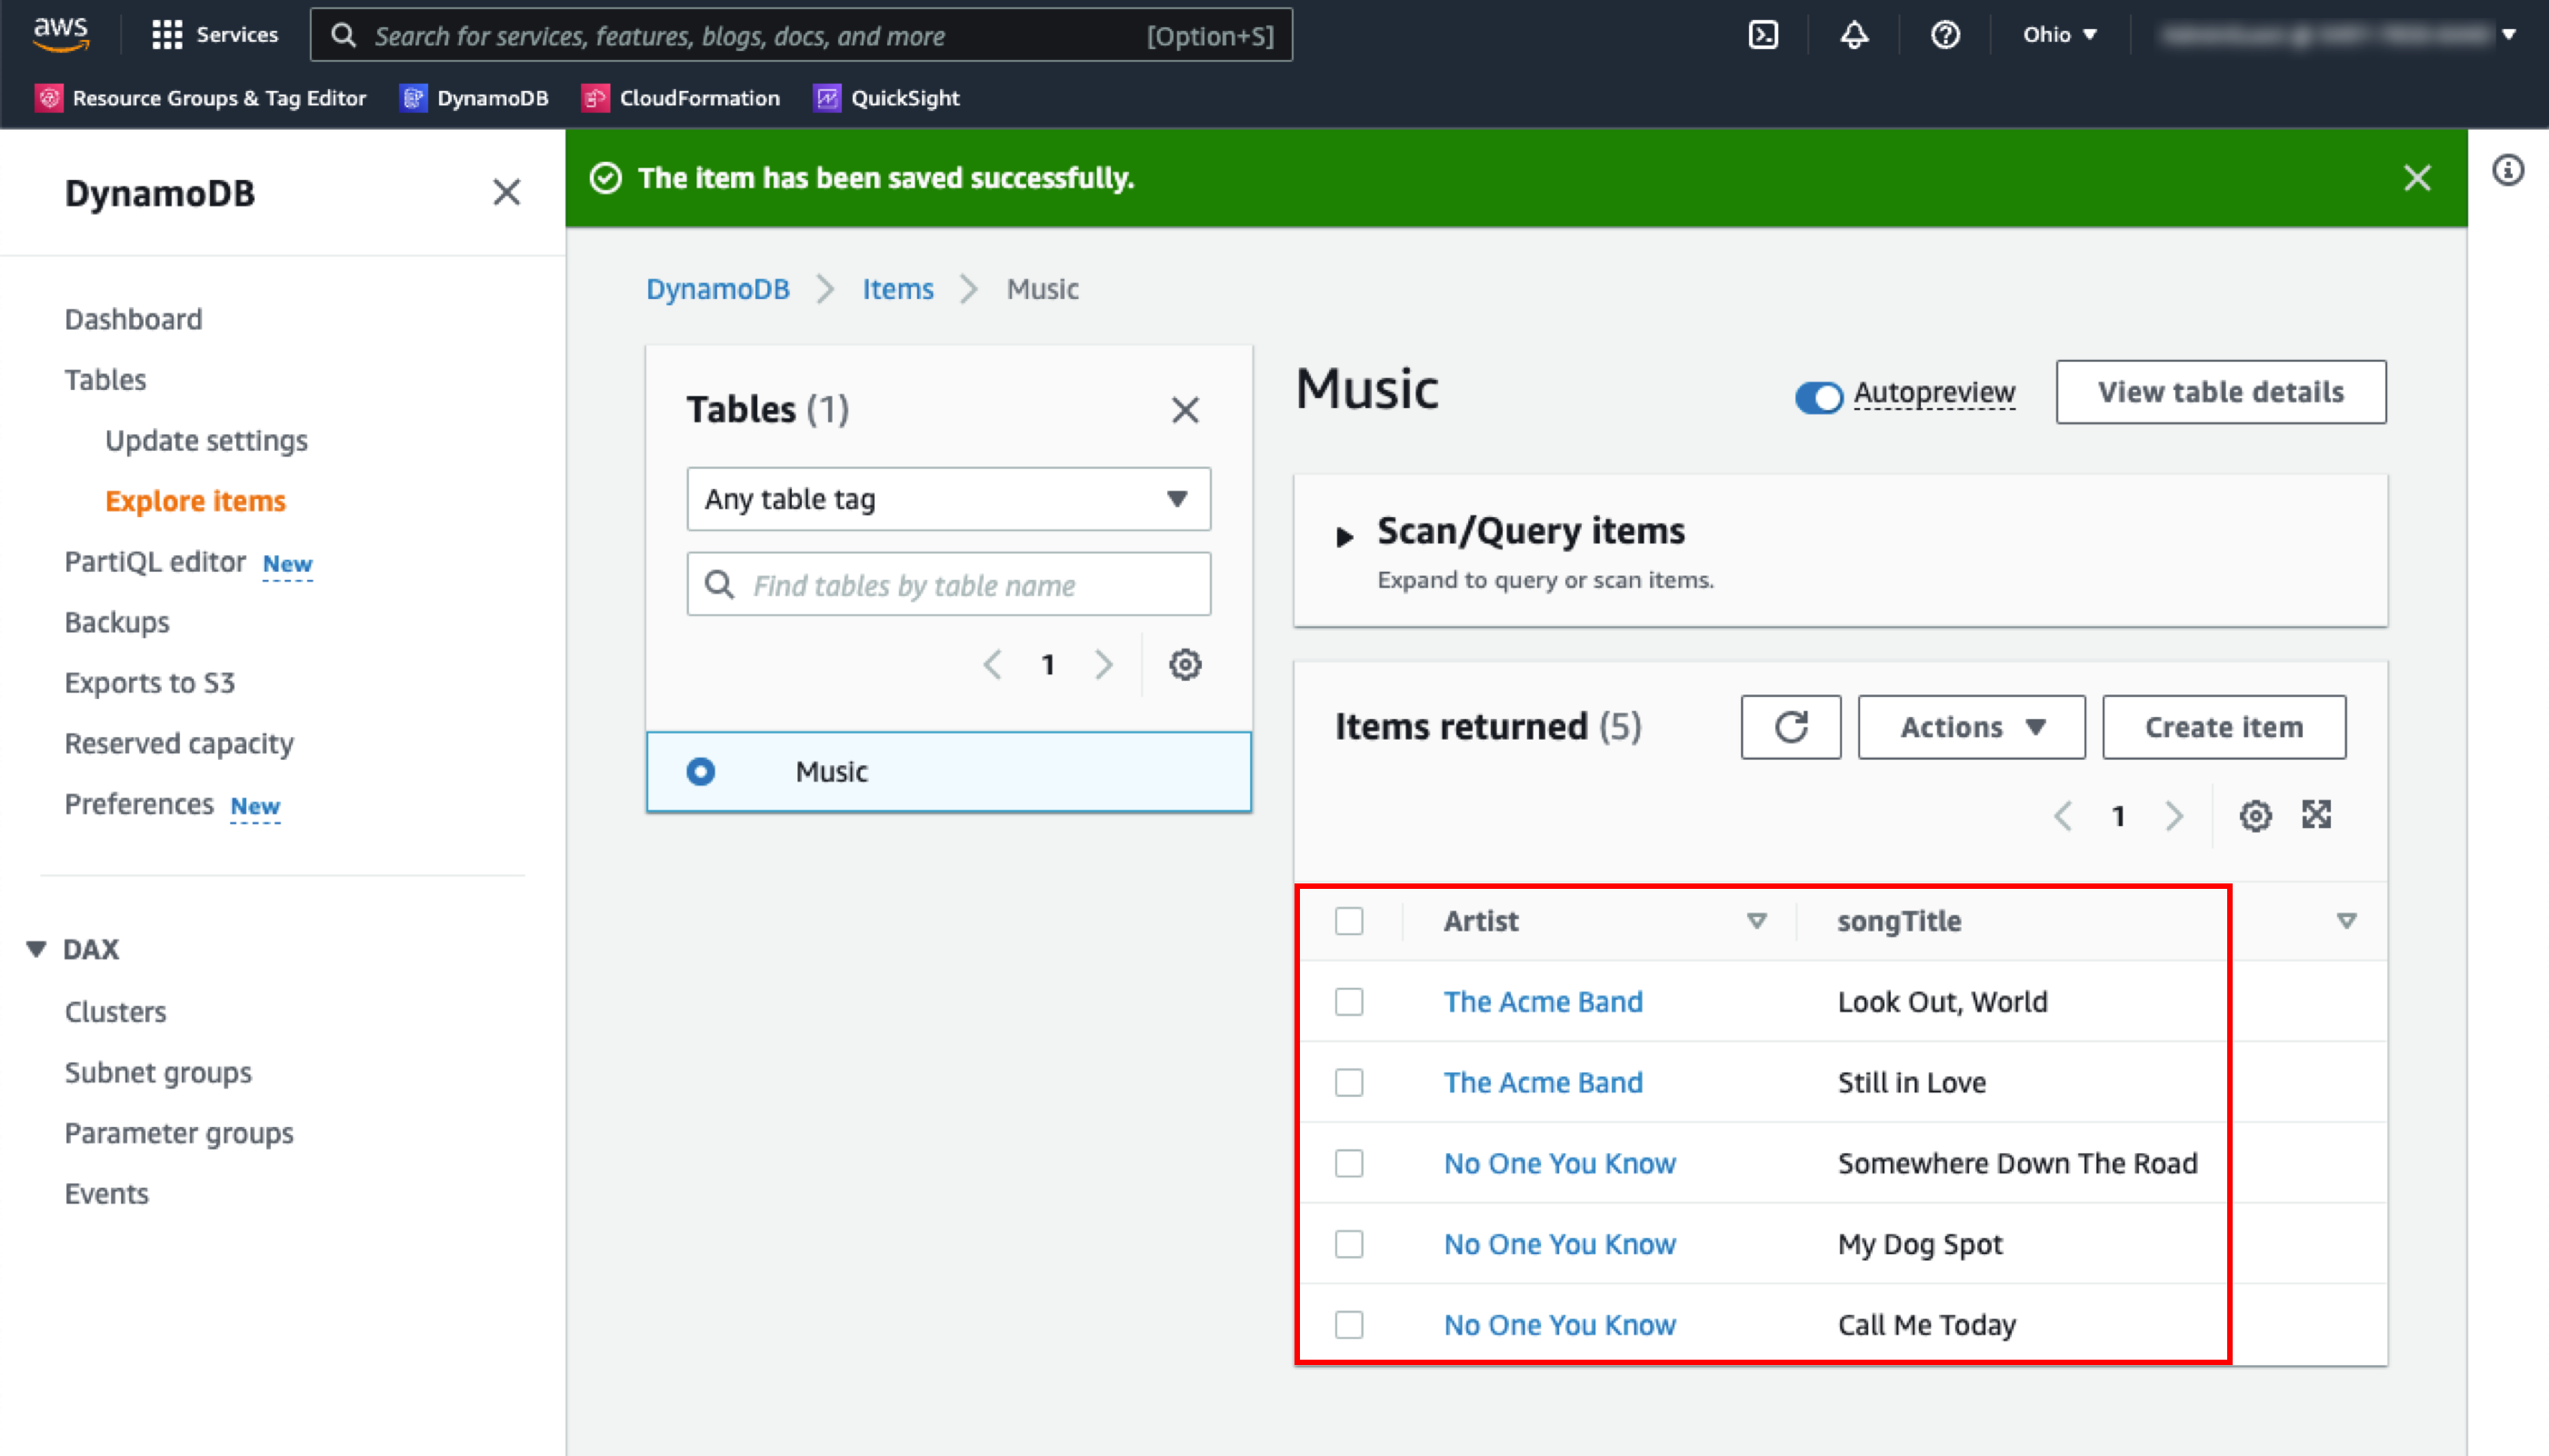This screenshot has width=2549, height=1456.
Task: Go to previous page of tables list
Action: 992,665
